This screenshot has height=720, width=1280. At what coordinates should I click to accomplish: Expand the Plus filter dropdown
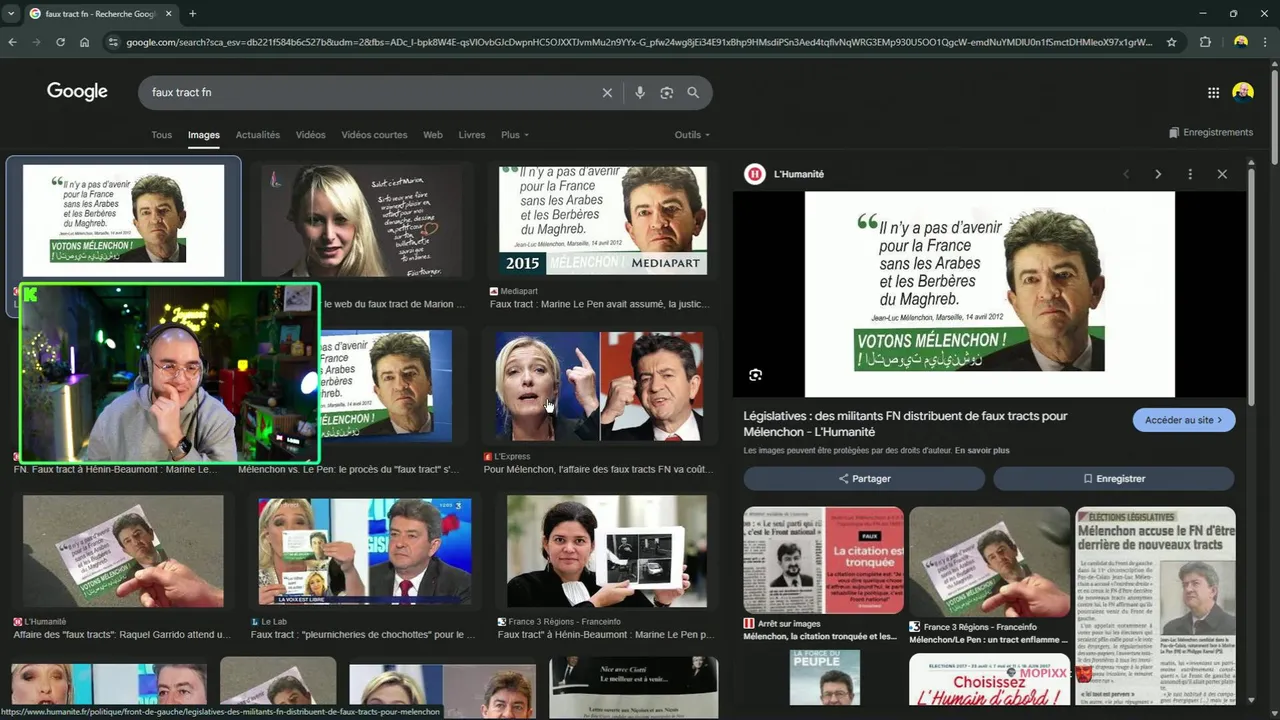[515, 135]
